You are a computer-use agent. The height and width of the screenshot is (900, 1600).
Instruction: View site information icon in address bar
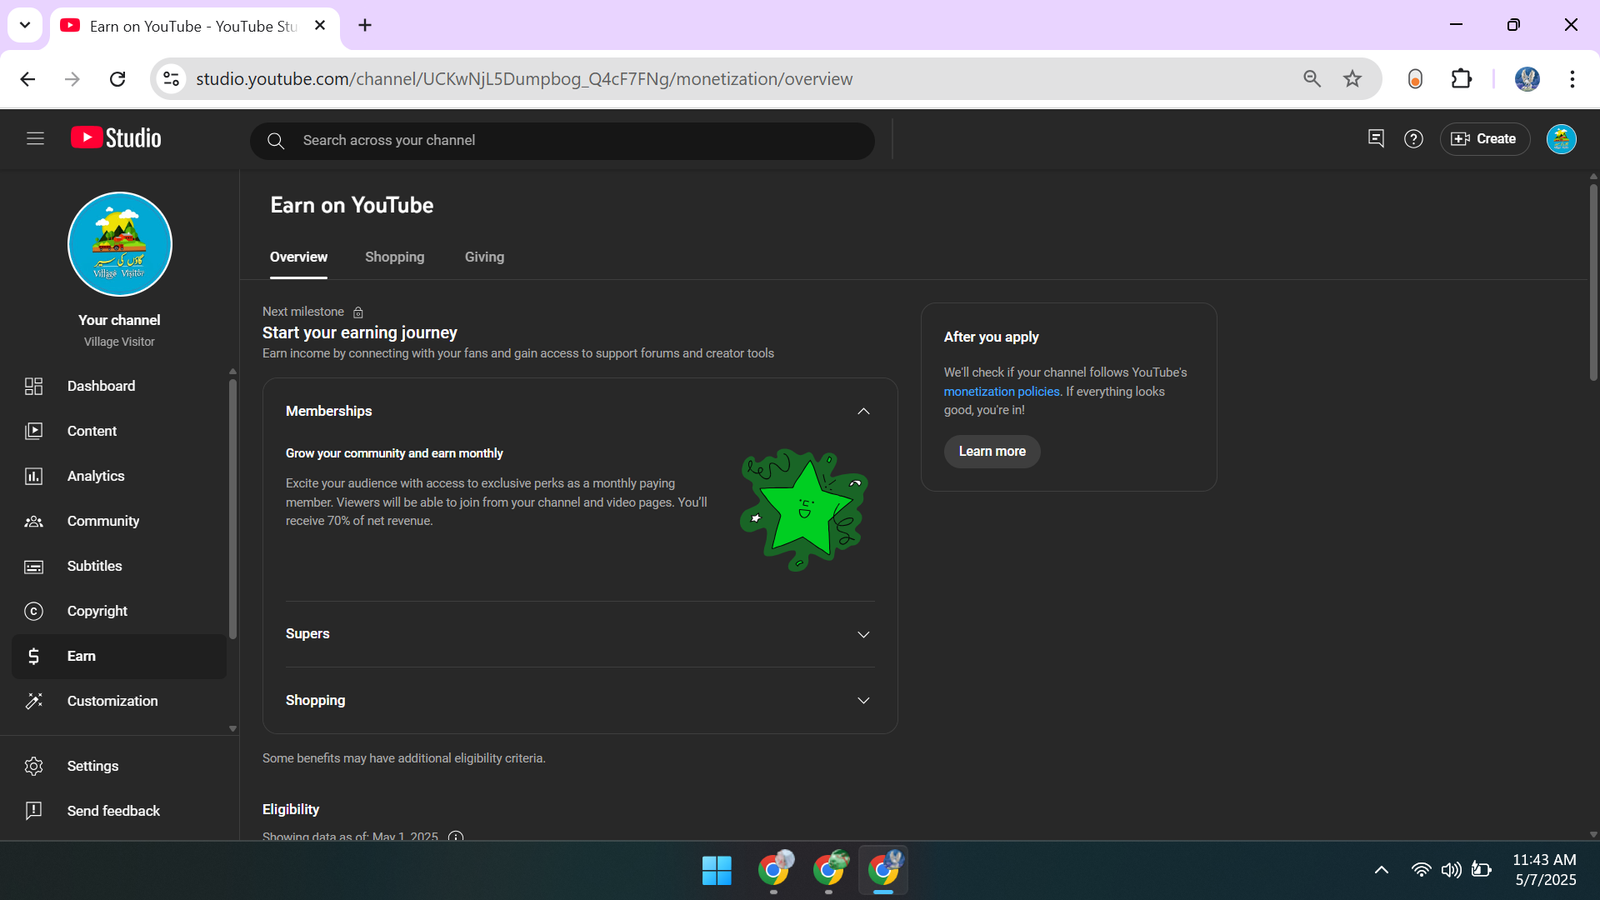point(171,79)
